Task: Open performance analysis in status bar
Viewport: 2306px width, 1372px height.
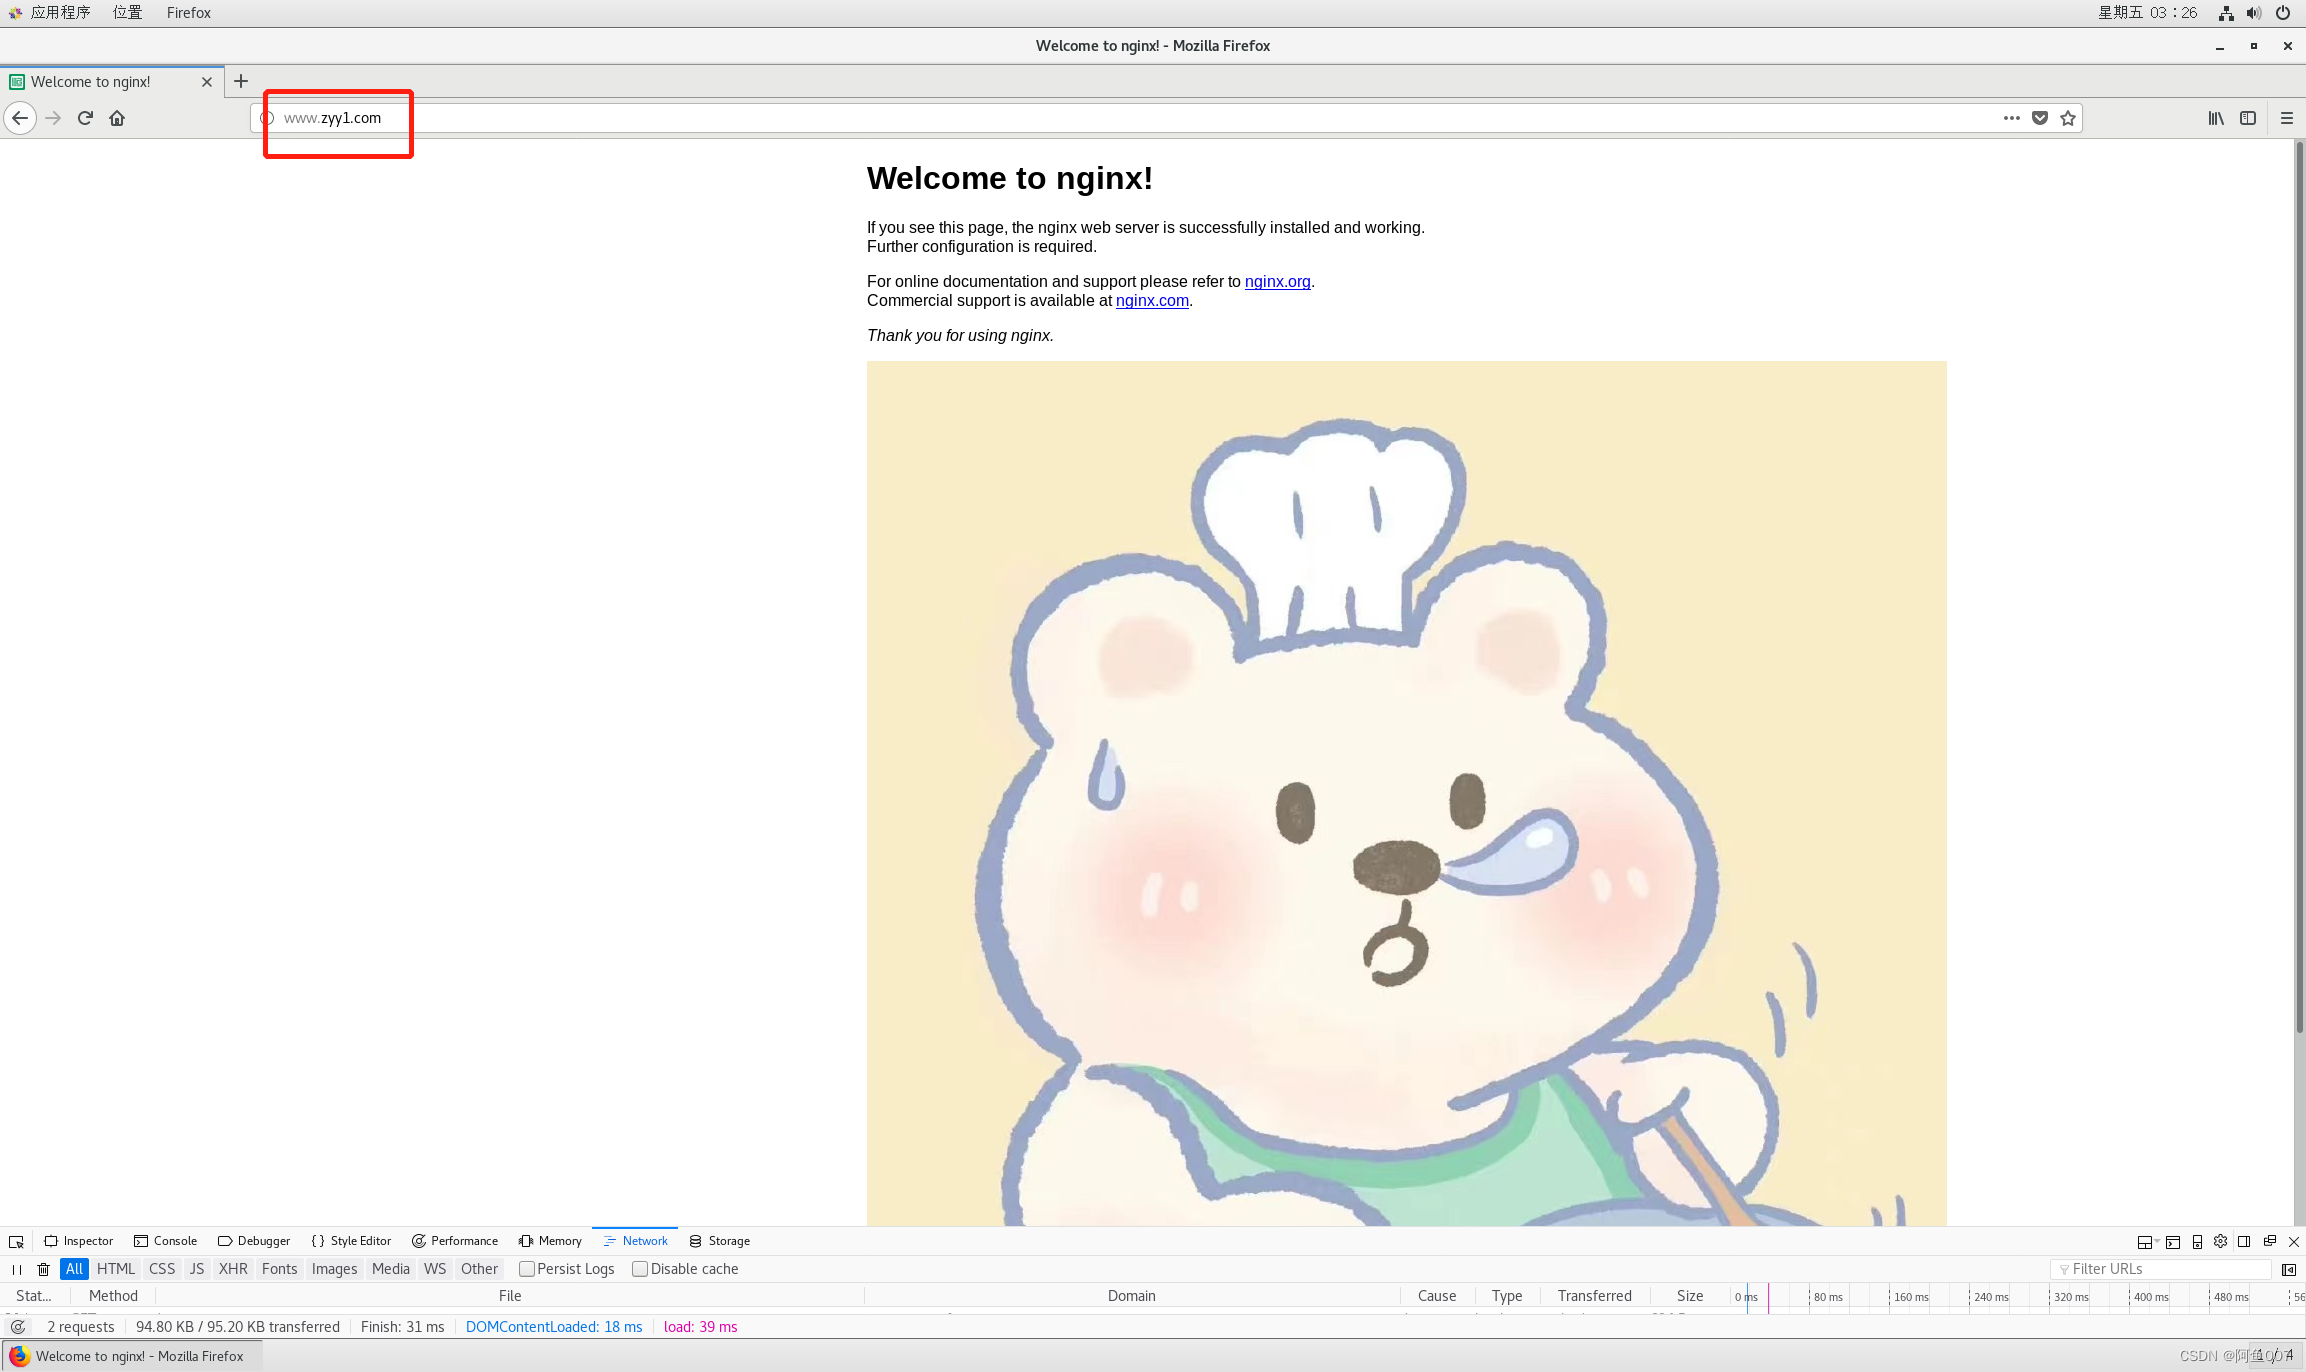Action: click(18, 1327)
